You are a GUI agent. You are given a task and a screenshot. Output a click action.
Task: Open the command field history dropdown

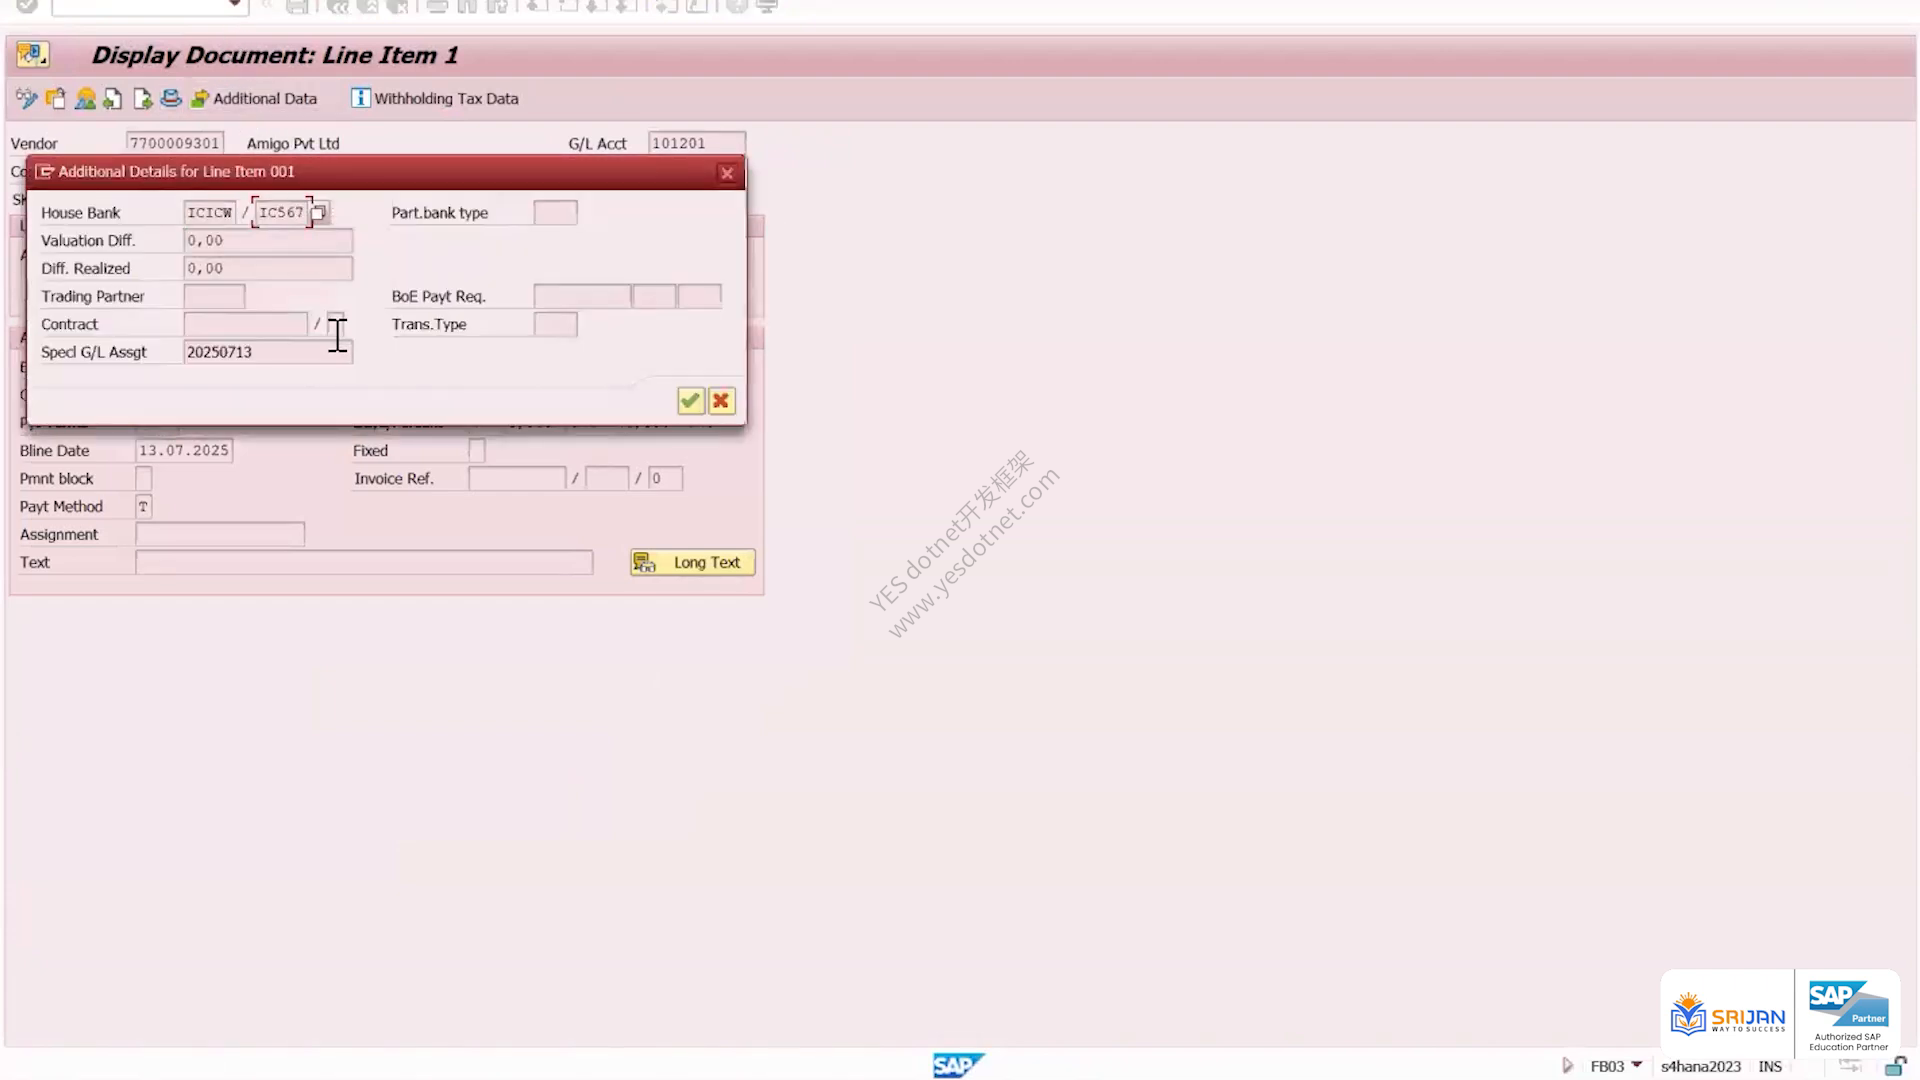pyautogui.click(x=234, y=5)
